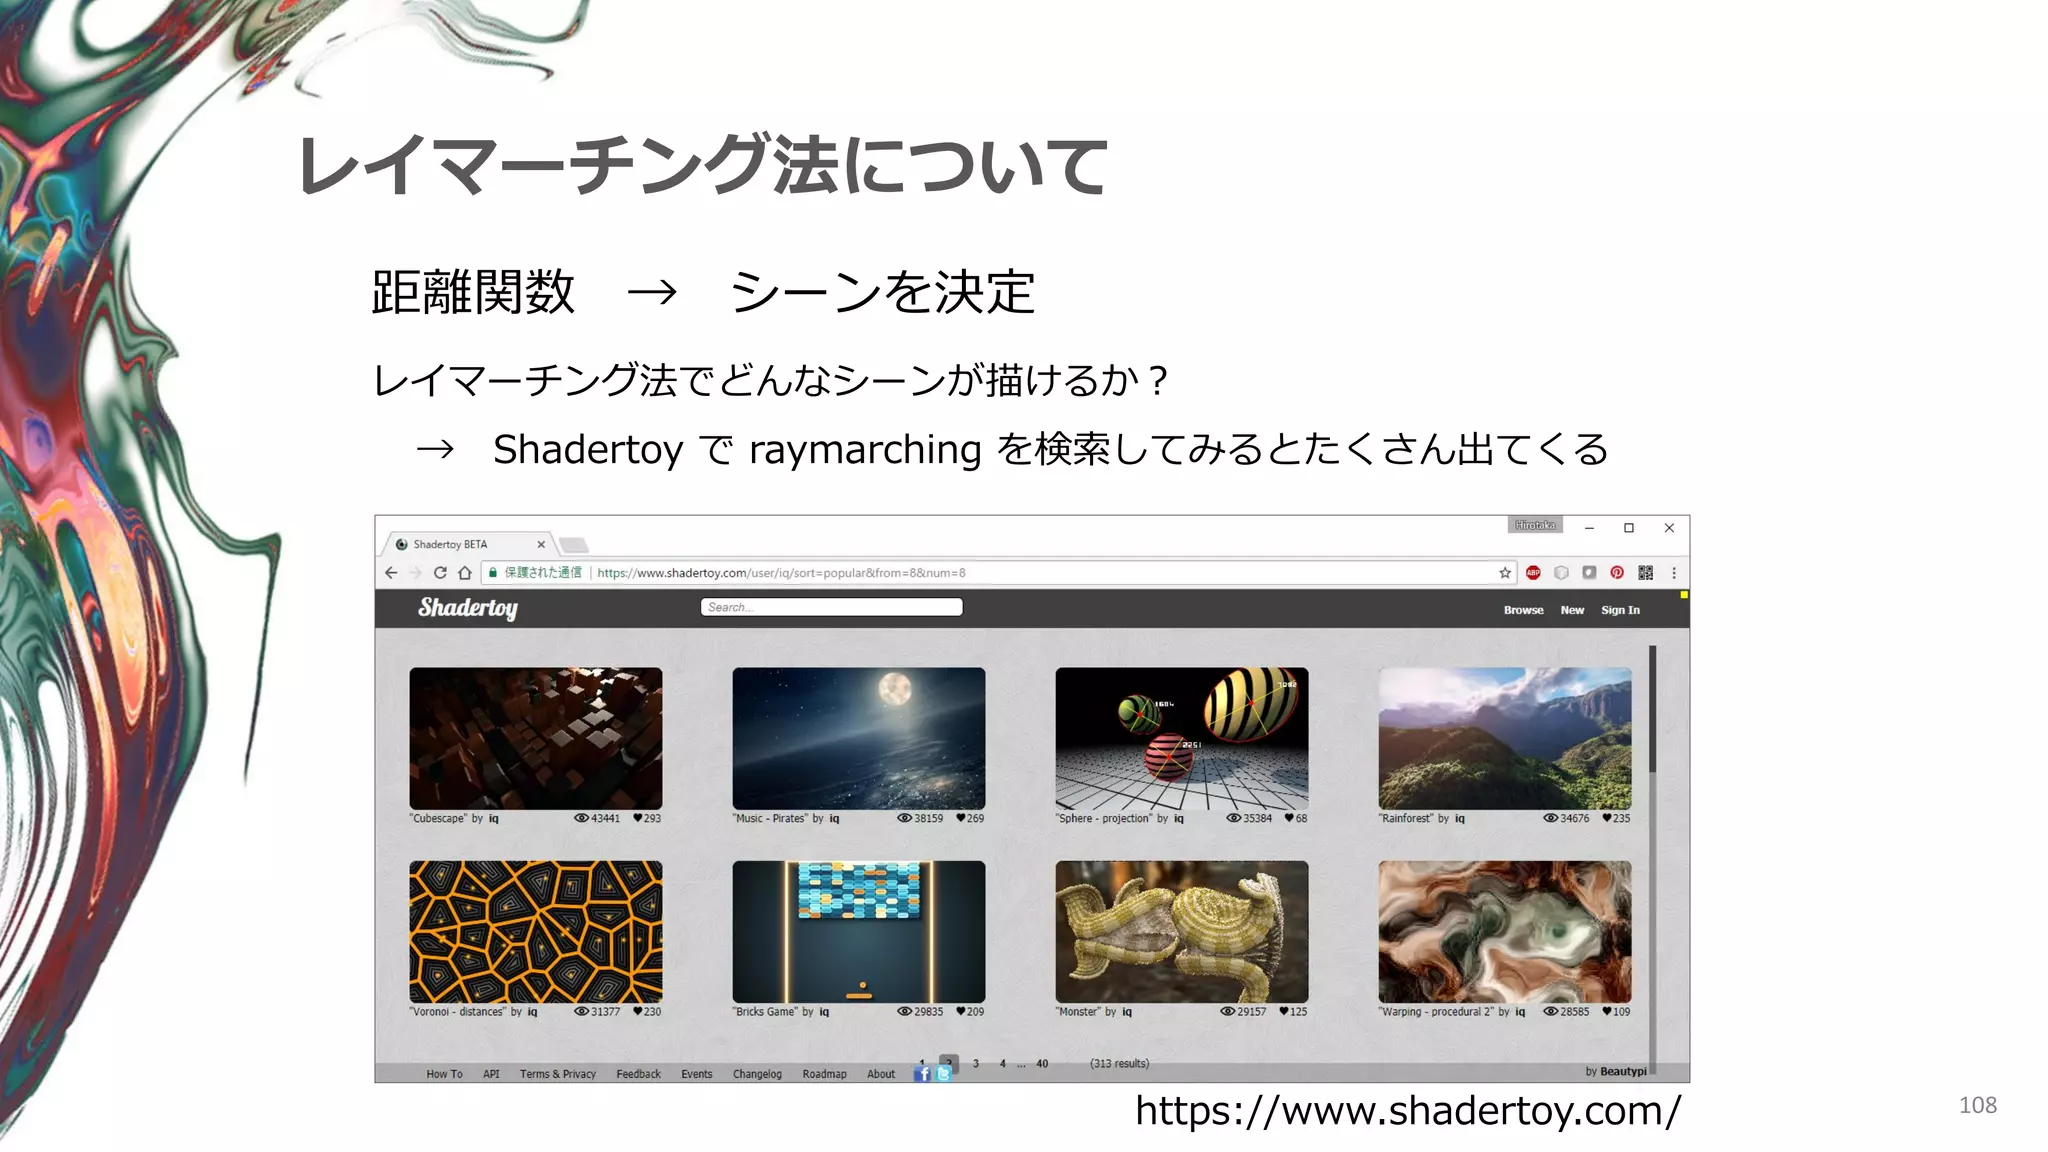
Task: Open the Roadmap footer link
Action: [x=824, y=1074]
